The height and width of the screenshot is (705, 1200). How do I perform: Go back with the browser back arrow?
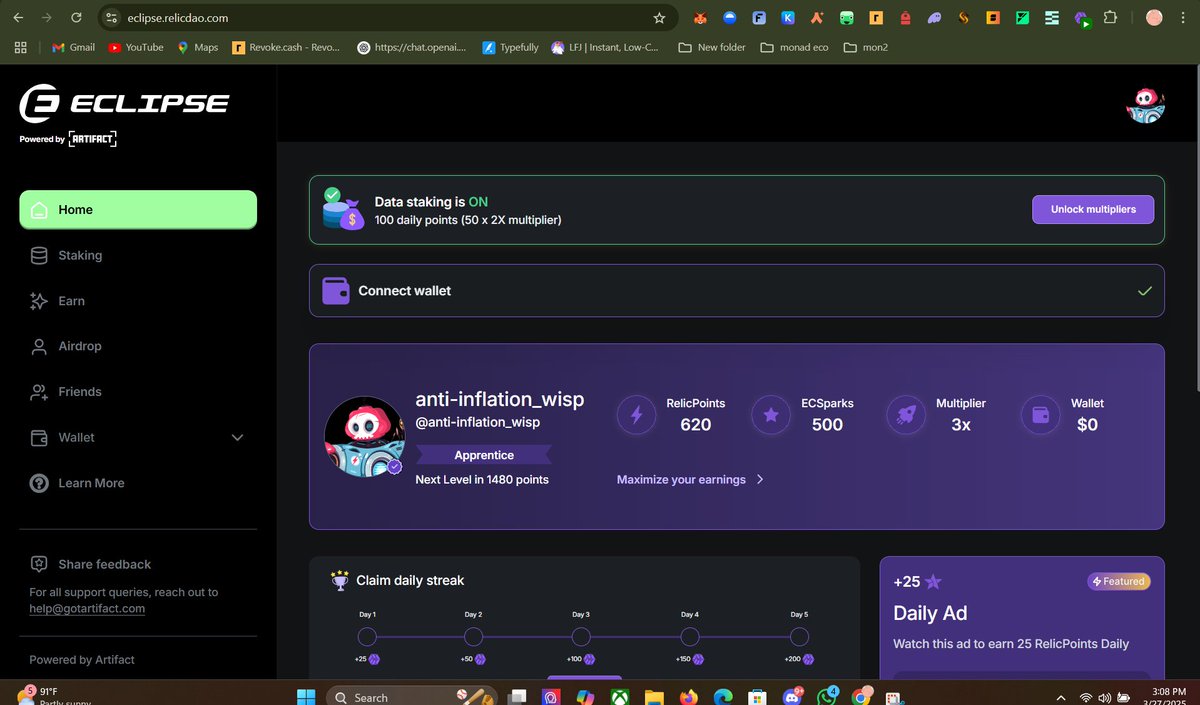[18, 18]
